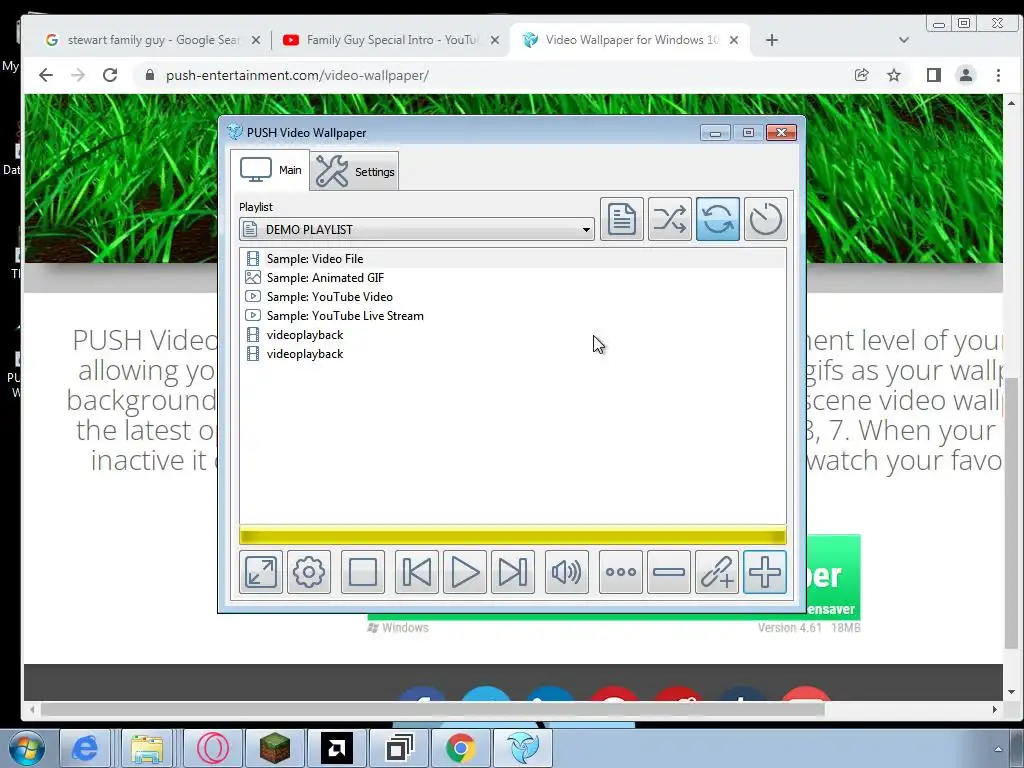Skip to the next playlist item
Viewport: 1024px width, 768px height.
[513, 572]
